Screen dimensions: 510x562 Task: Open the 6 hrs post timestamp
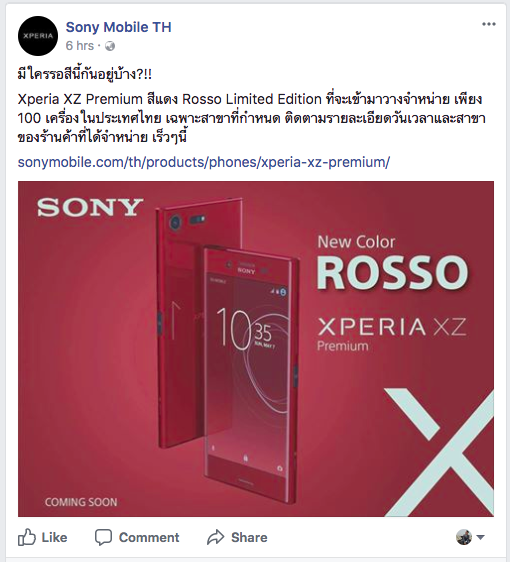pyautogui.click(x=80, y=46)
